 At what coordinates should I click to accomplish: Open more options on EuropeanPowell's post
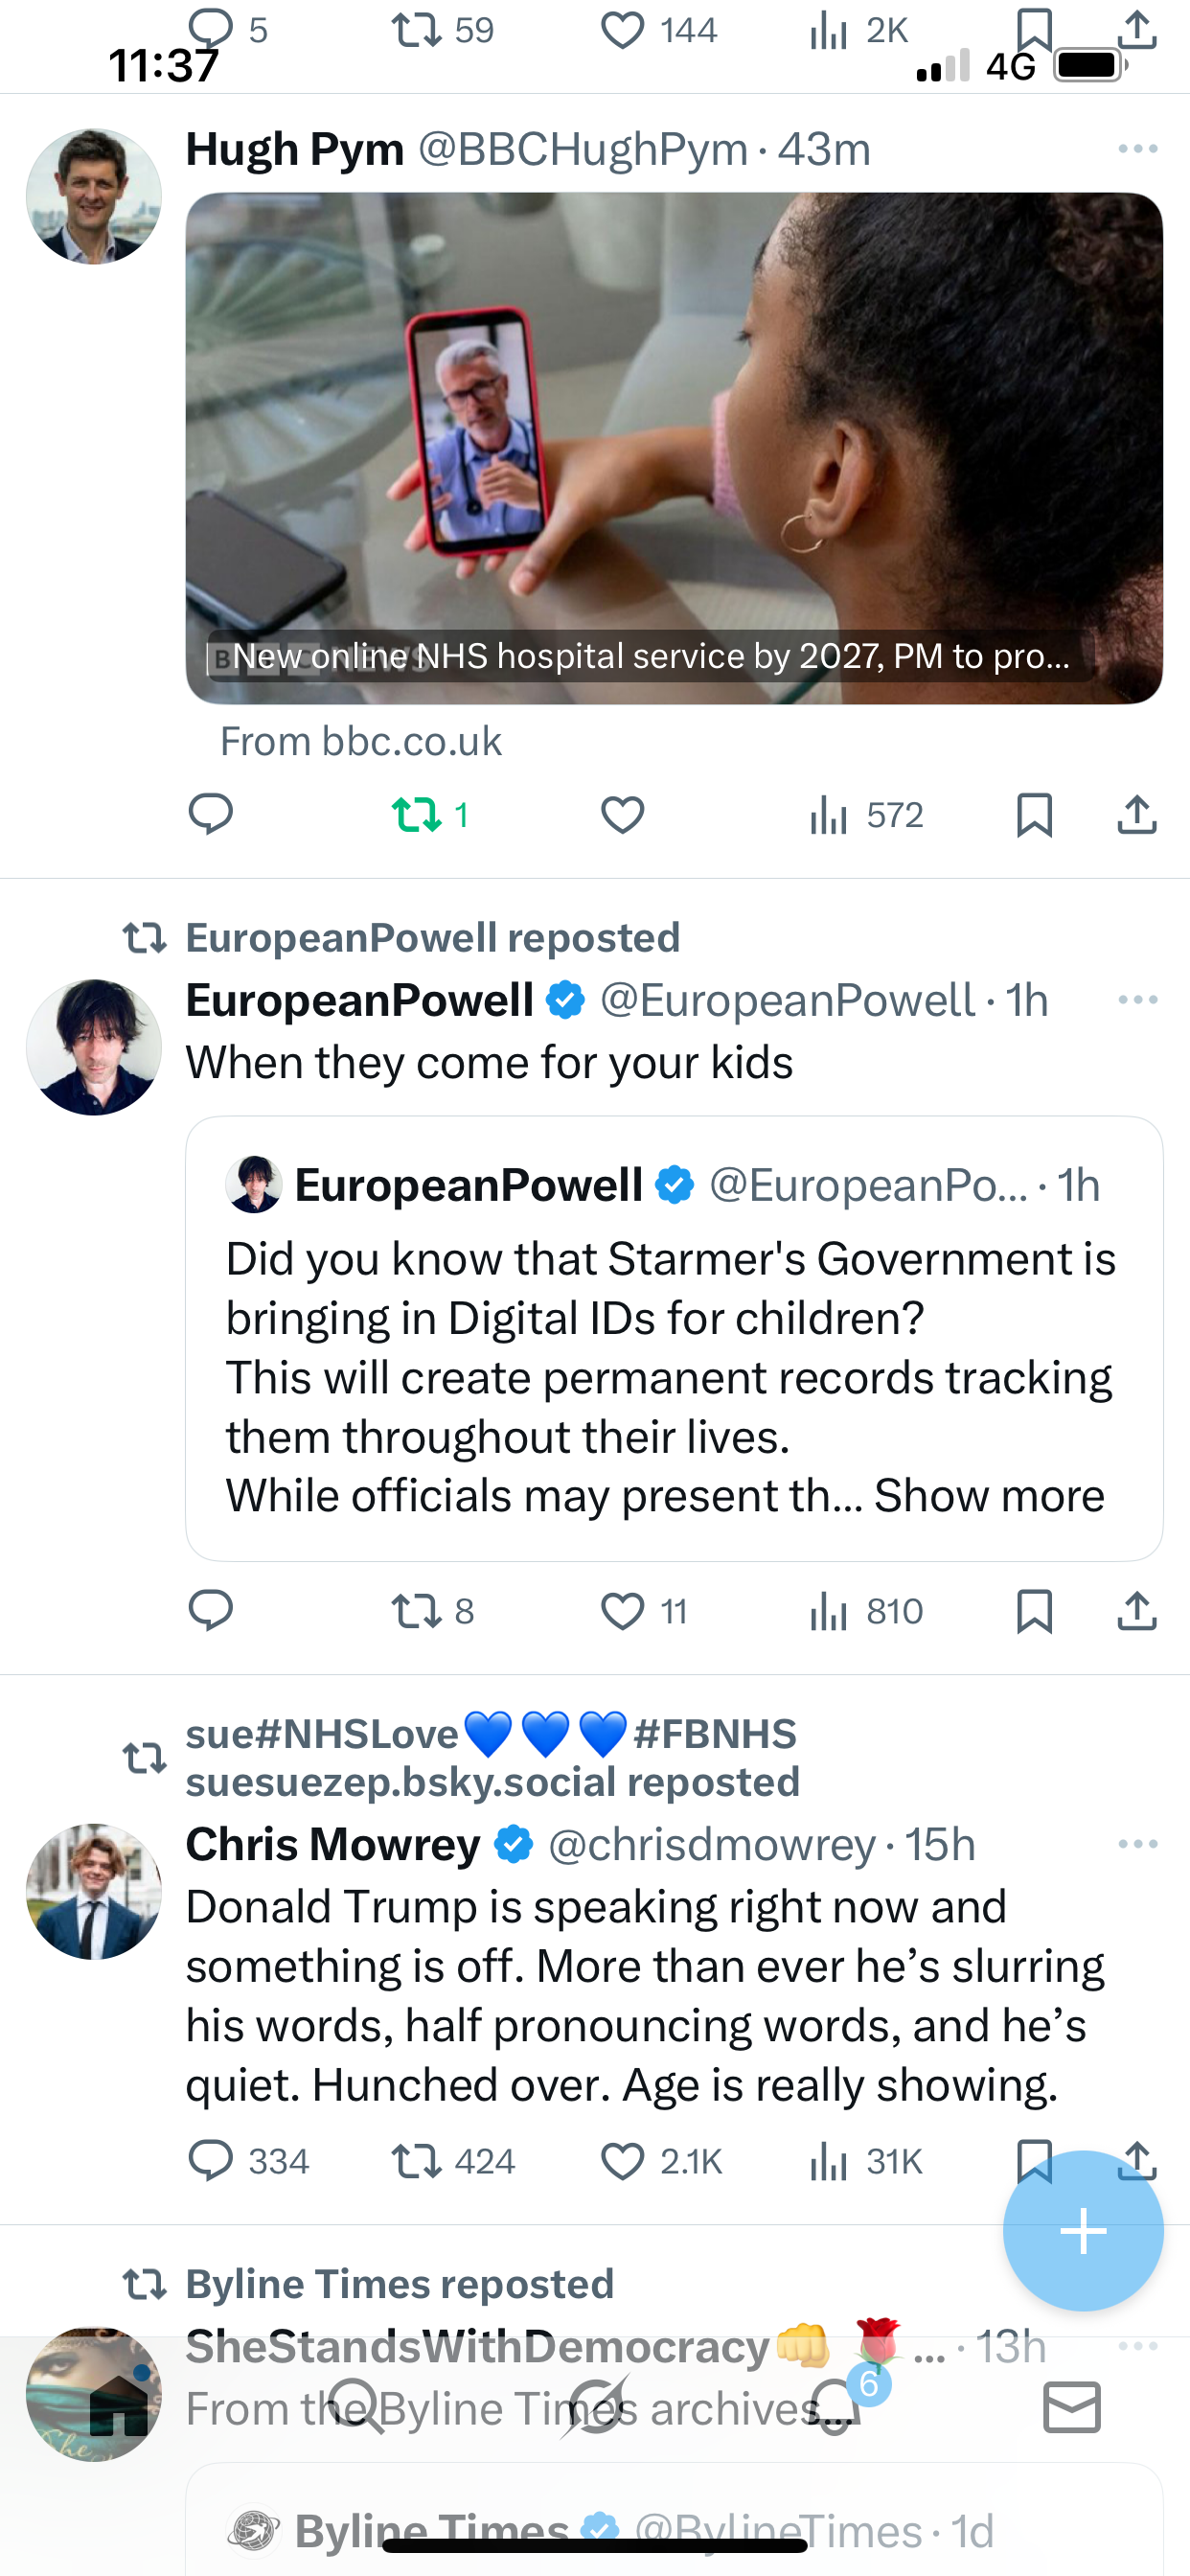pos(1137,1000)
